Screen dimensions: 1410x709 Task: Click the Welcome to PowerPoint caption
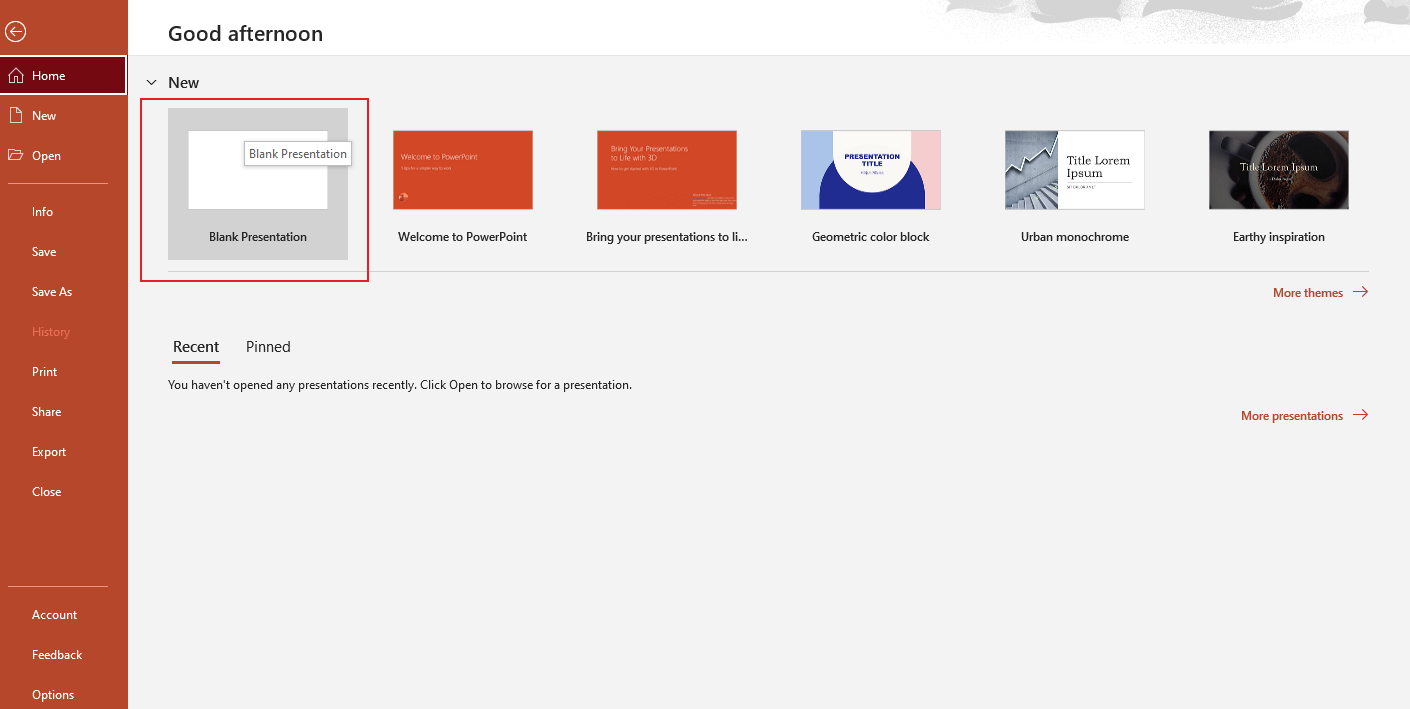[x=463, y=237]
